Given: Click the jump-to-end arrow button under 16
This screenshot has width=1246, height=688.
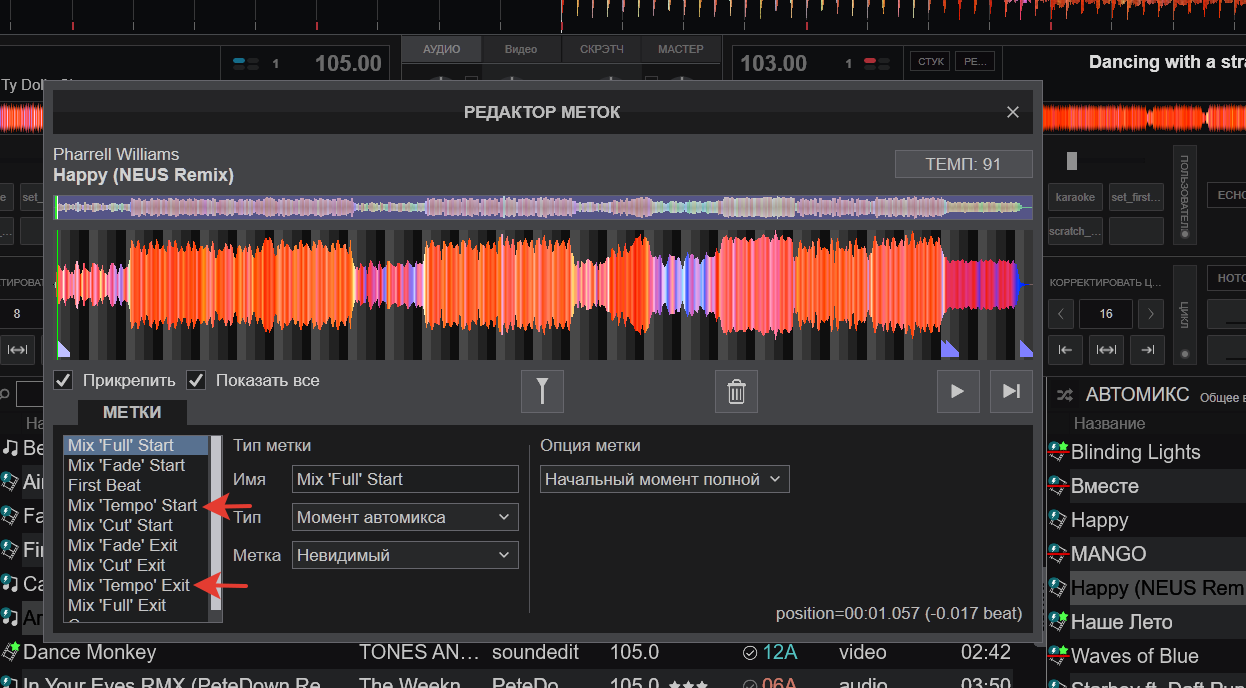Looking at the screenshot, I should tap(1147, 349).
